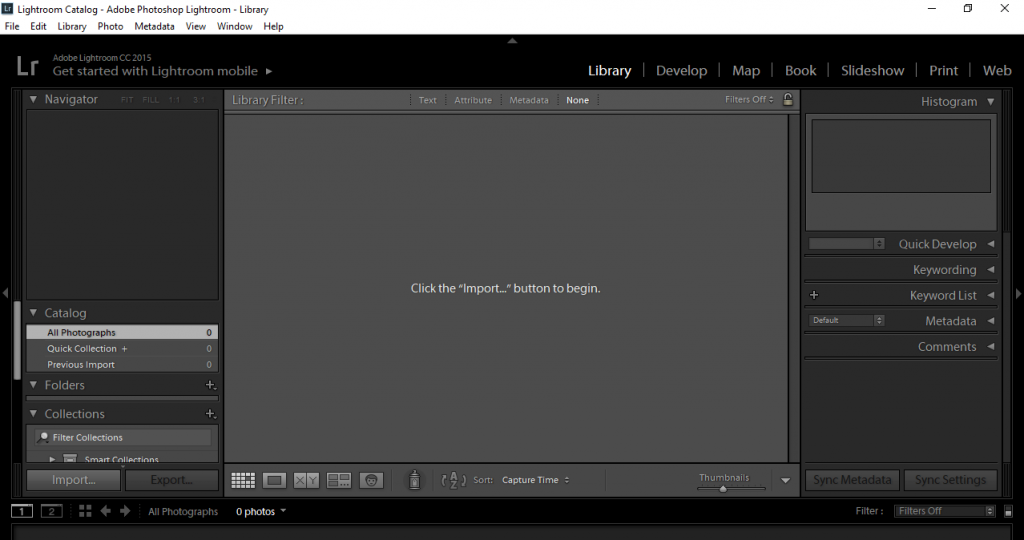This screenshot has width=1024, height=540.
Task: Click the filter lock icon
Action: pyautogui.click(x=788, y=99)
